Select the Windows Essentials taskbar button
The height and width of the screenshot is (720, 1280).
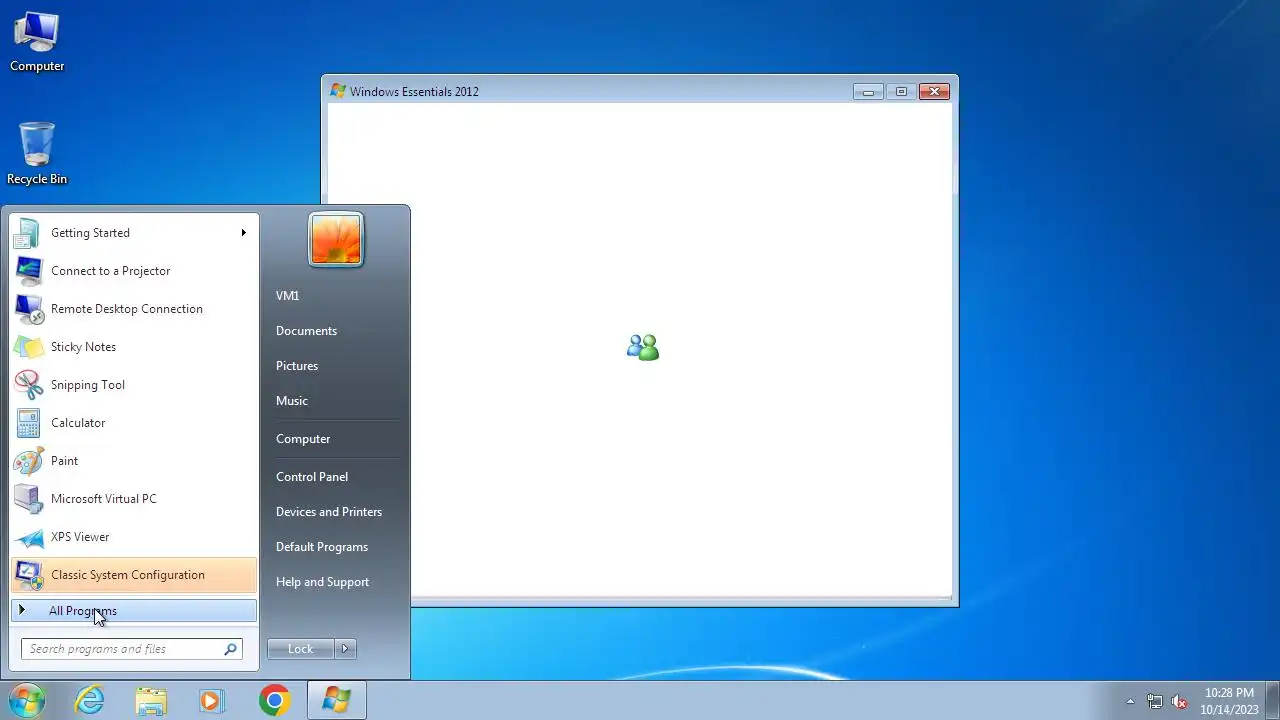pyautogui.click(x=336, y=701)
